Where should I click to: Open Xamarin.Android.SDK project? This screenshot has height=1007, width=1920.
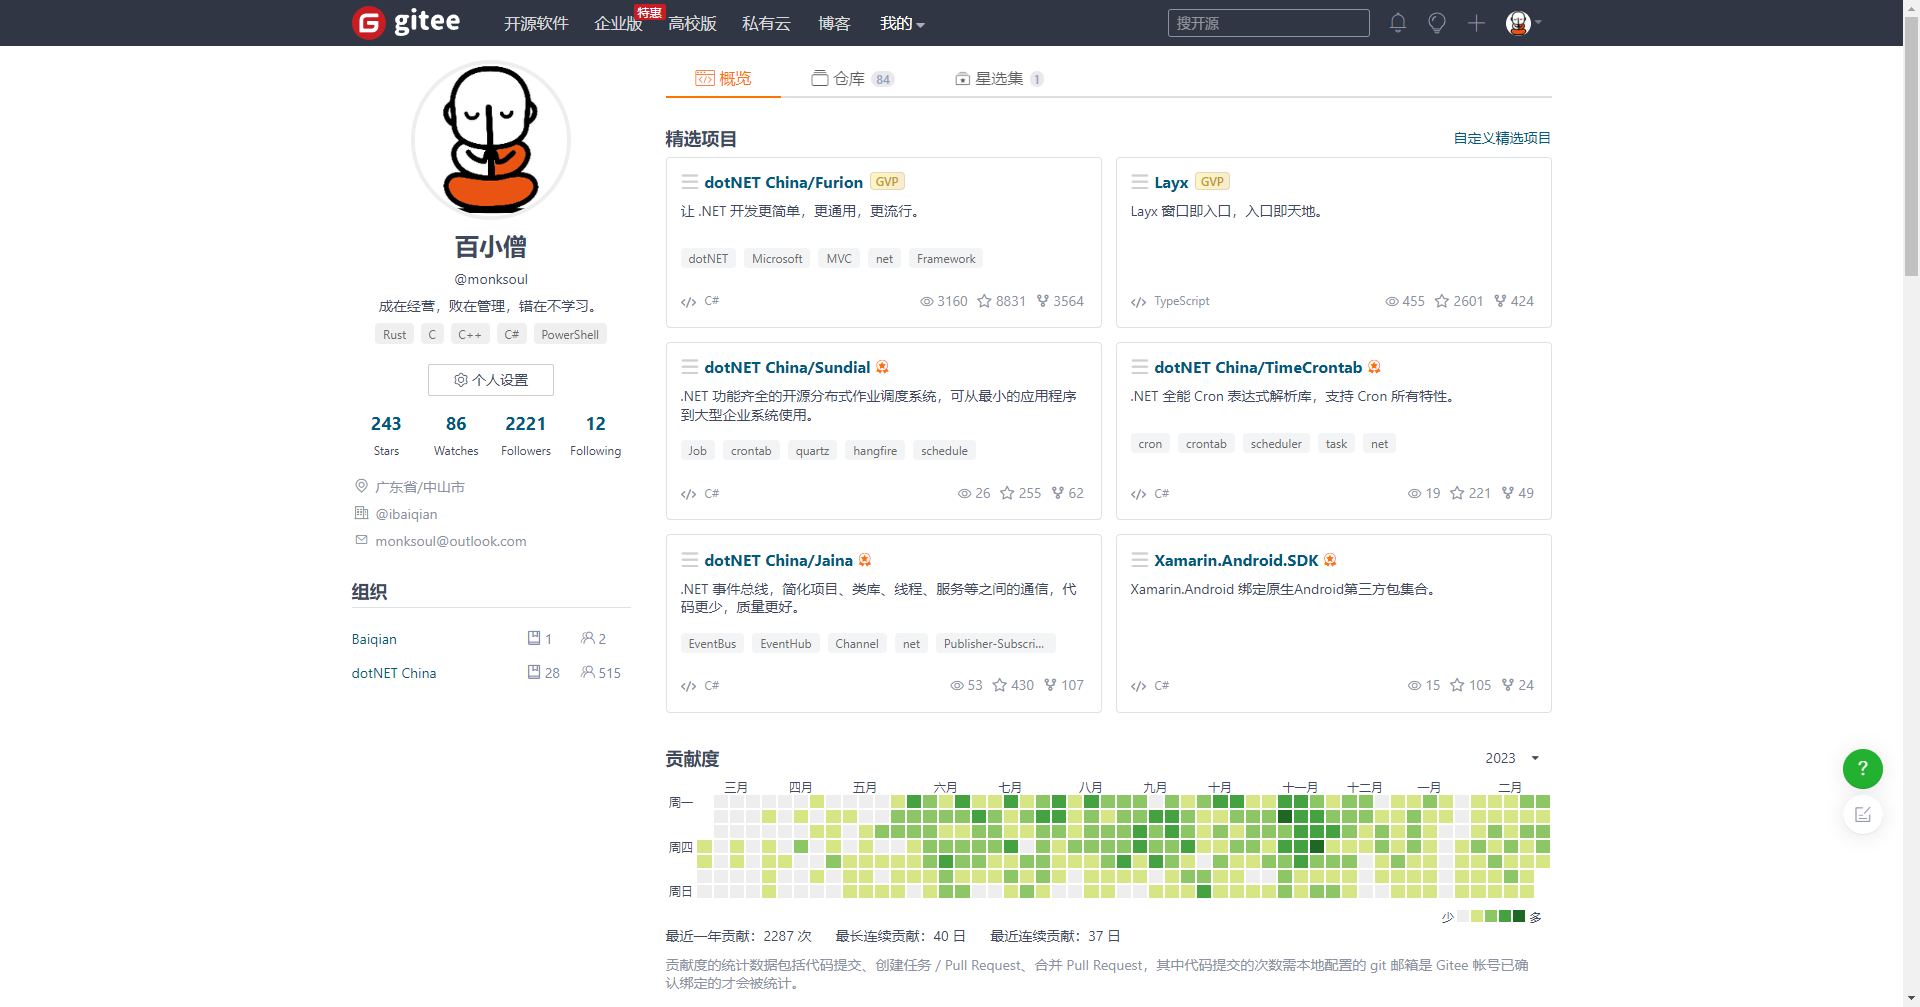(x=1236, y=560)
